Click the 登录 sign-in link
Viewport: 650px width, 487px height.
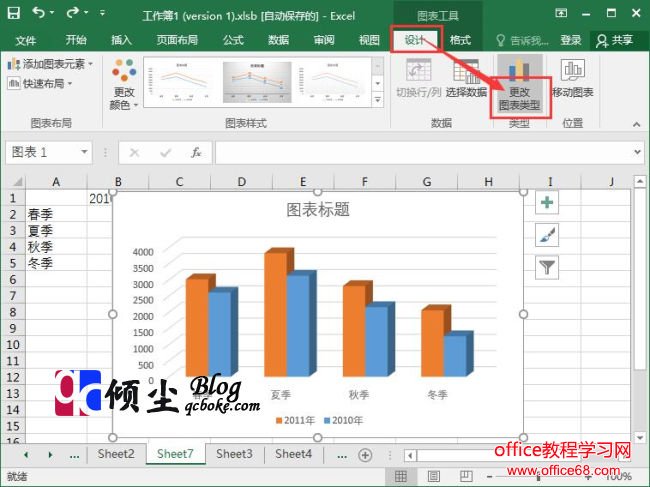571,40
